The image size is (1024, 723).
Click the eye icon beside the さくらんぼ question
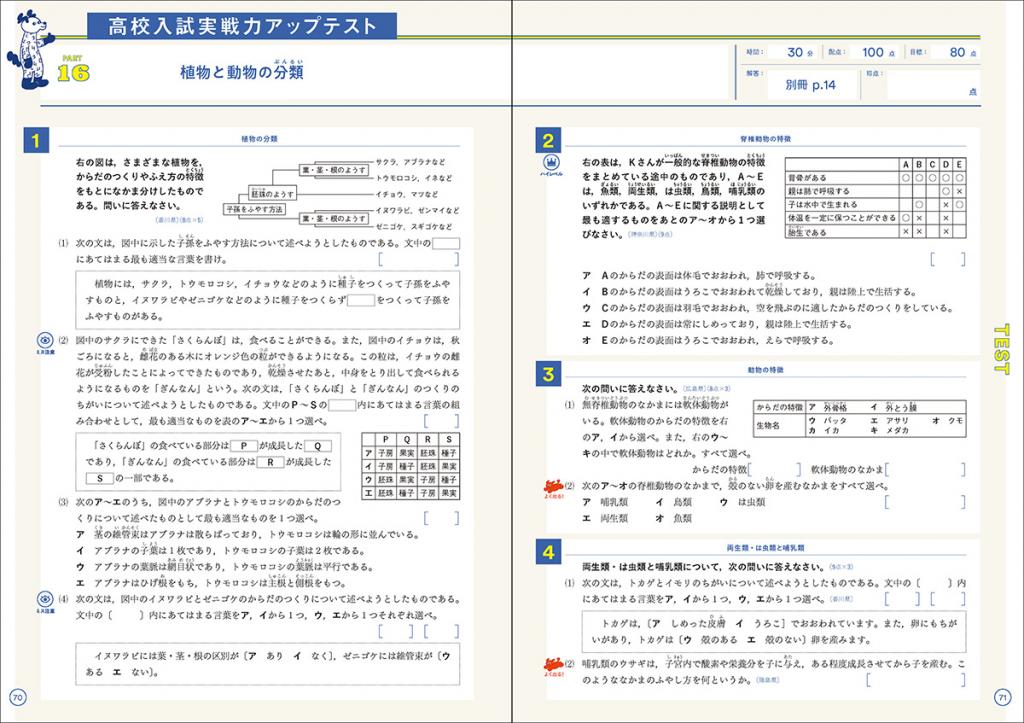44,342
